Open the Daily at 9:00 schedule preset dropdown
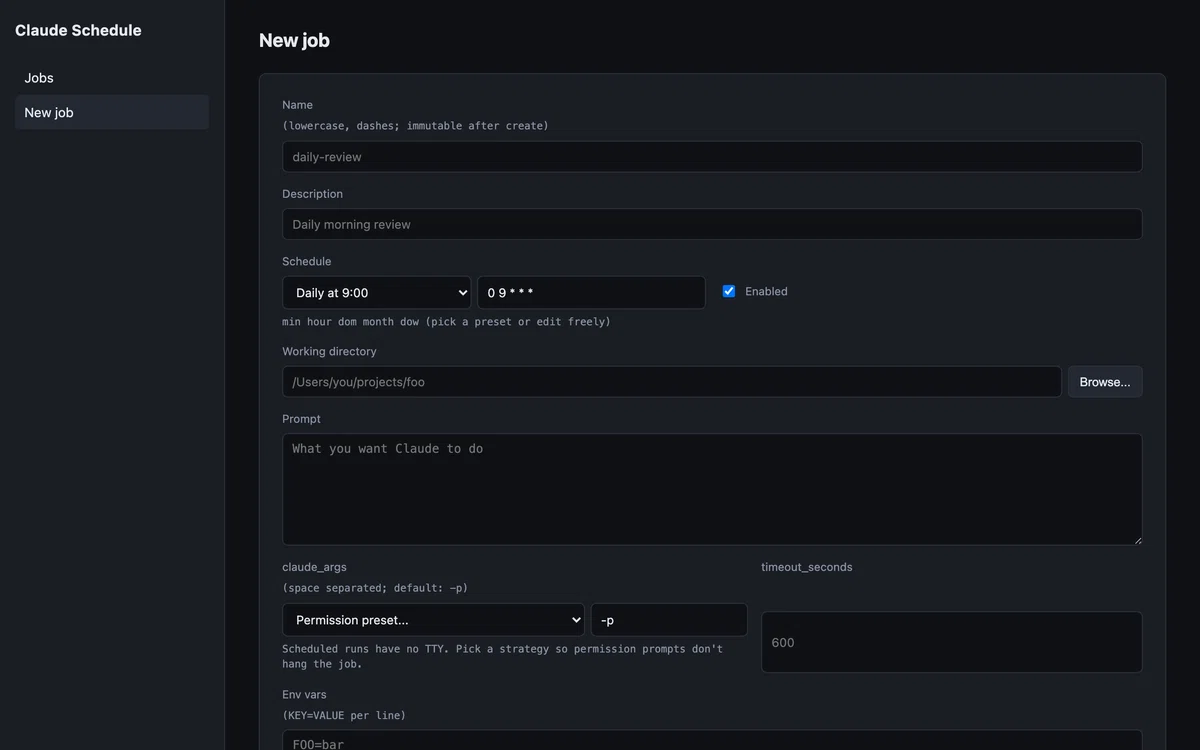This screenshot has height=750, width=1200. tap(376, 293)
